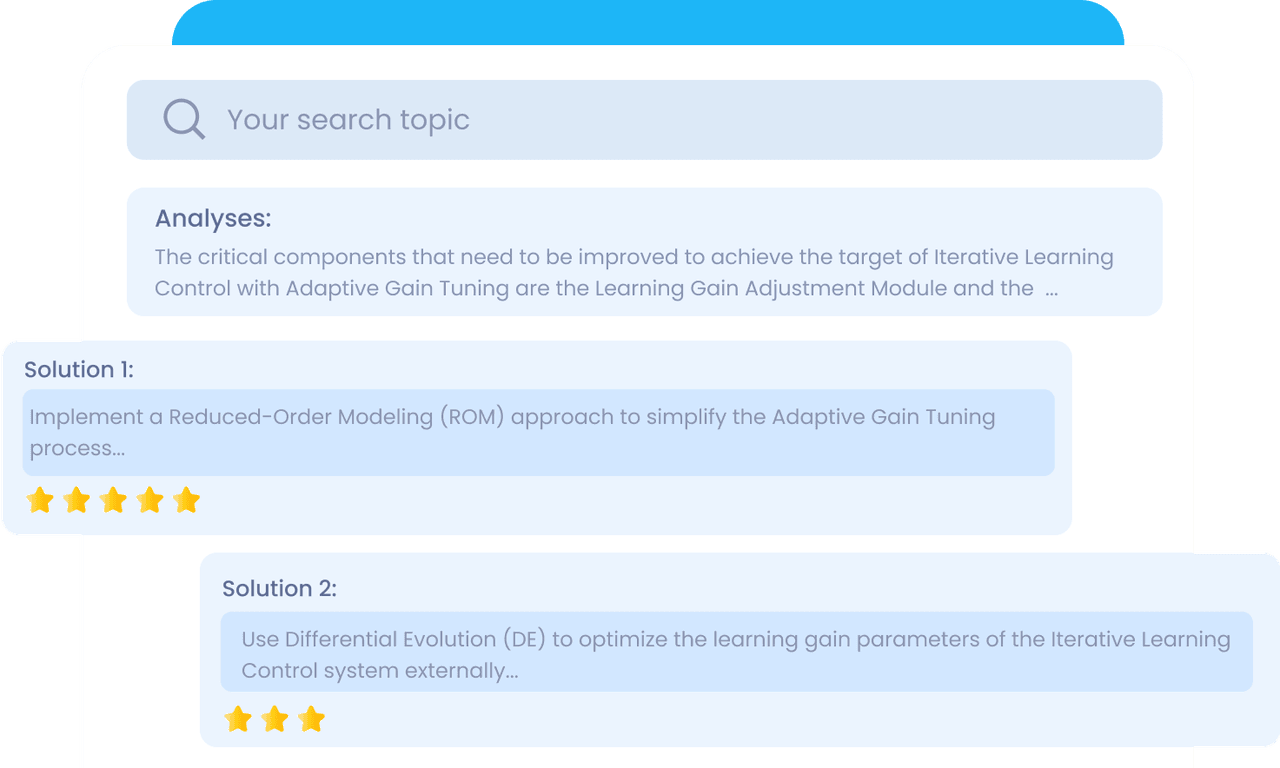Rate Solution 1 with the first star

[x=40, y=500]
